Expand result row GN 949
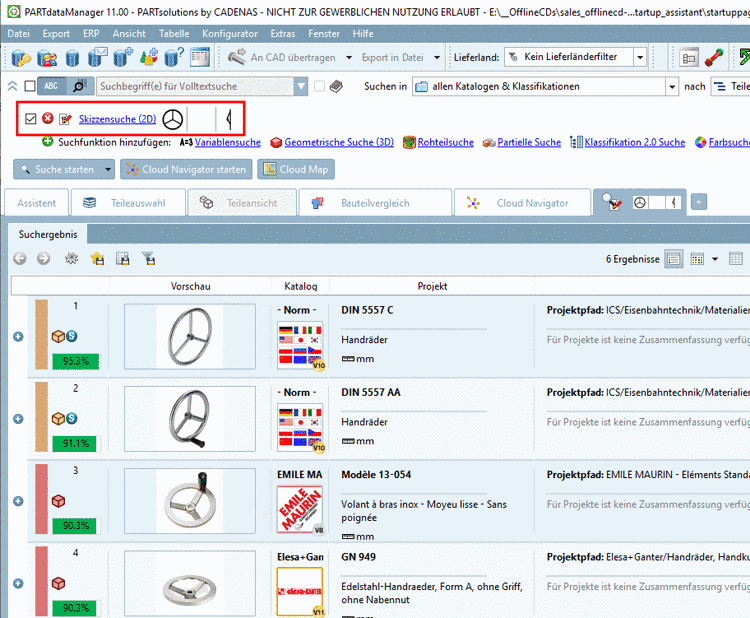The image size is (750, 618). (x=18, y=584)
